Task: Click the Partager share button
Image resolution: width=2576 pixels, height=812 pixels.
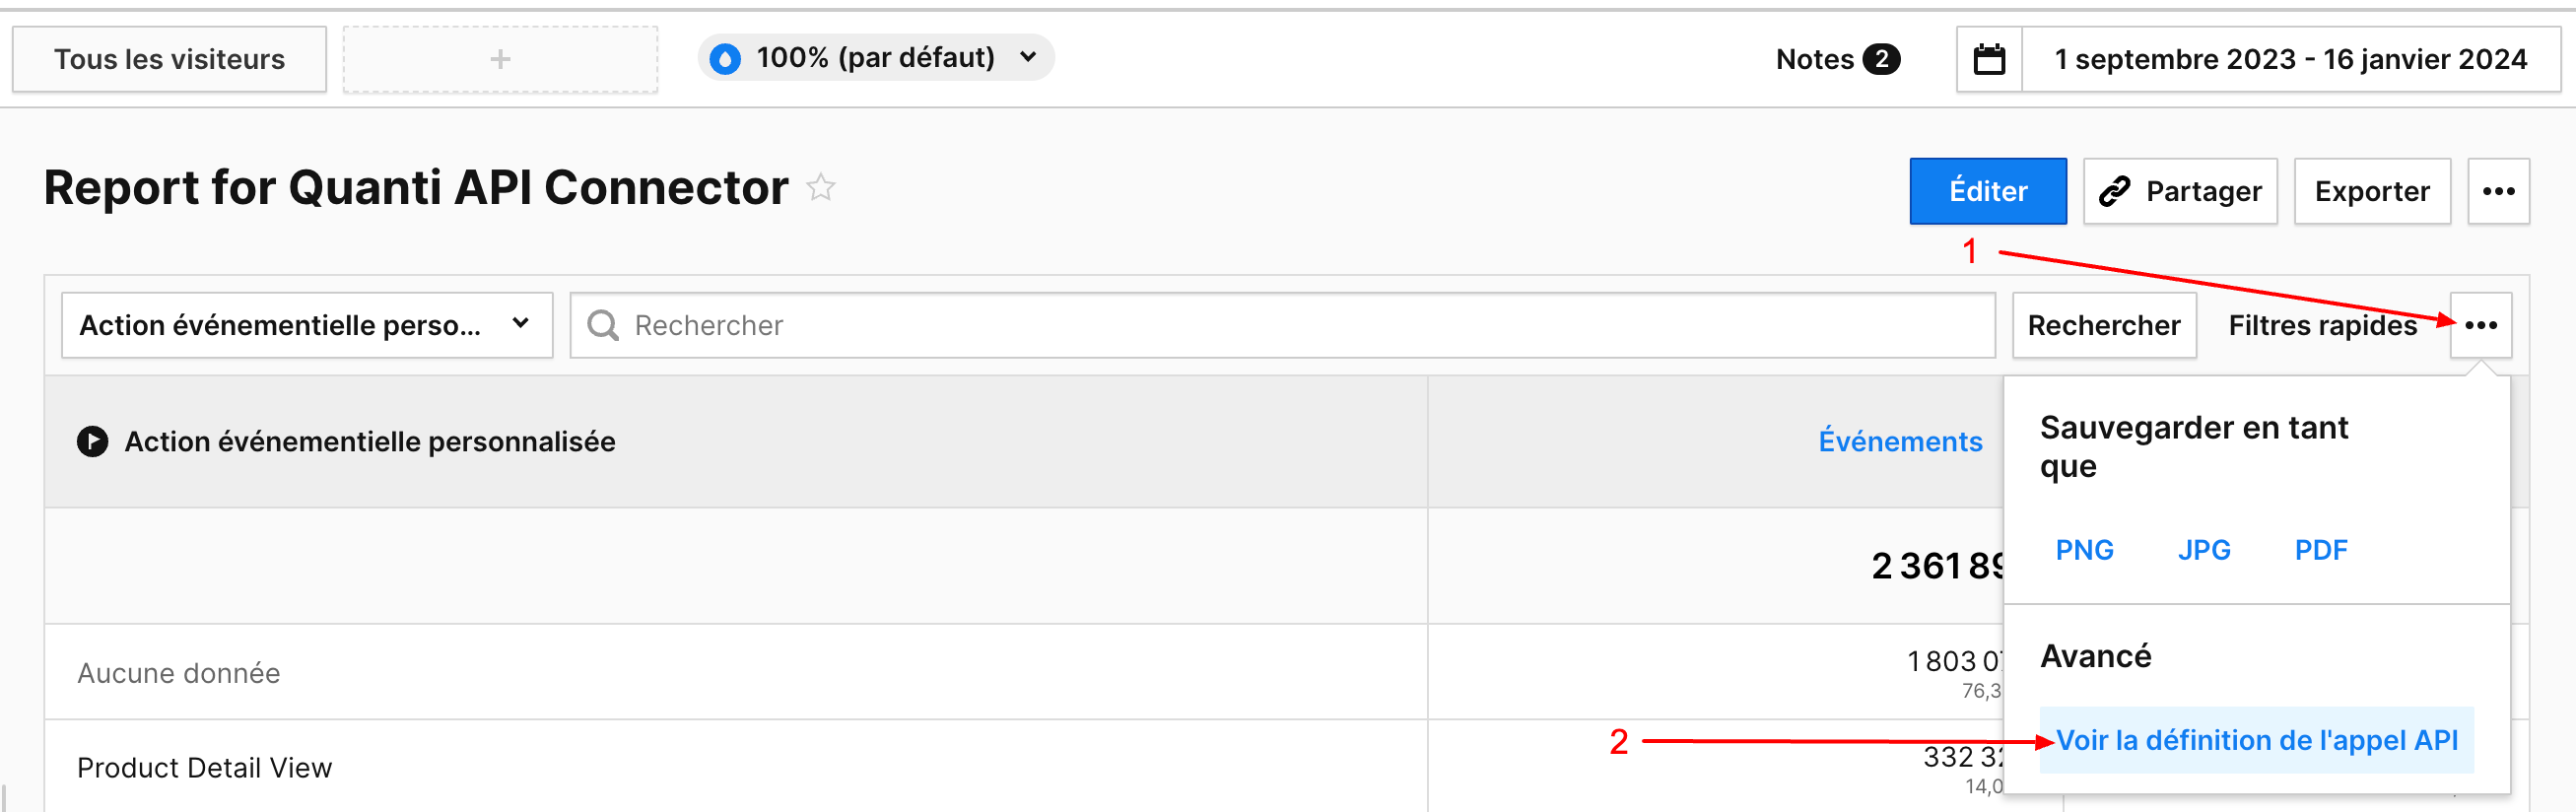Action: (2180, 191)
